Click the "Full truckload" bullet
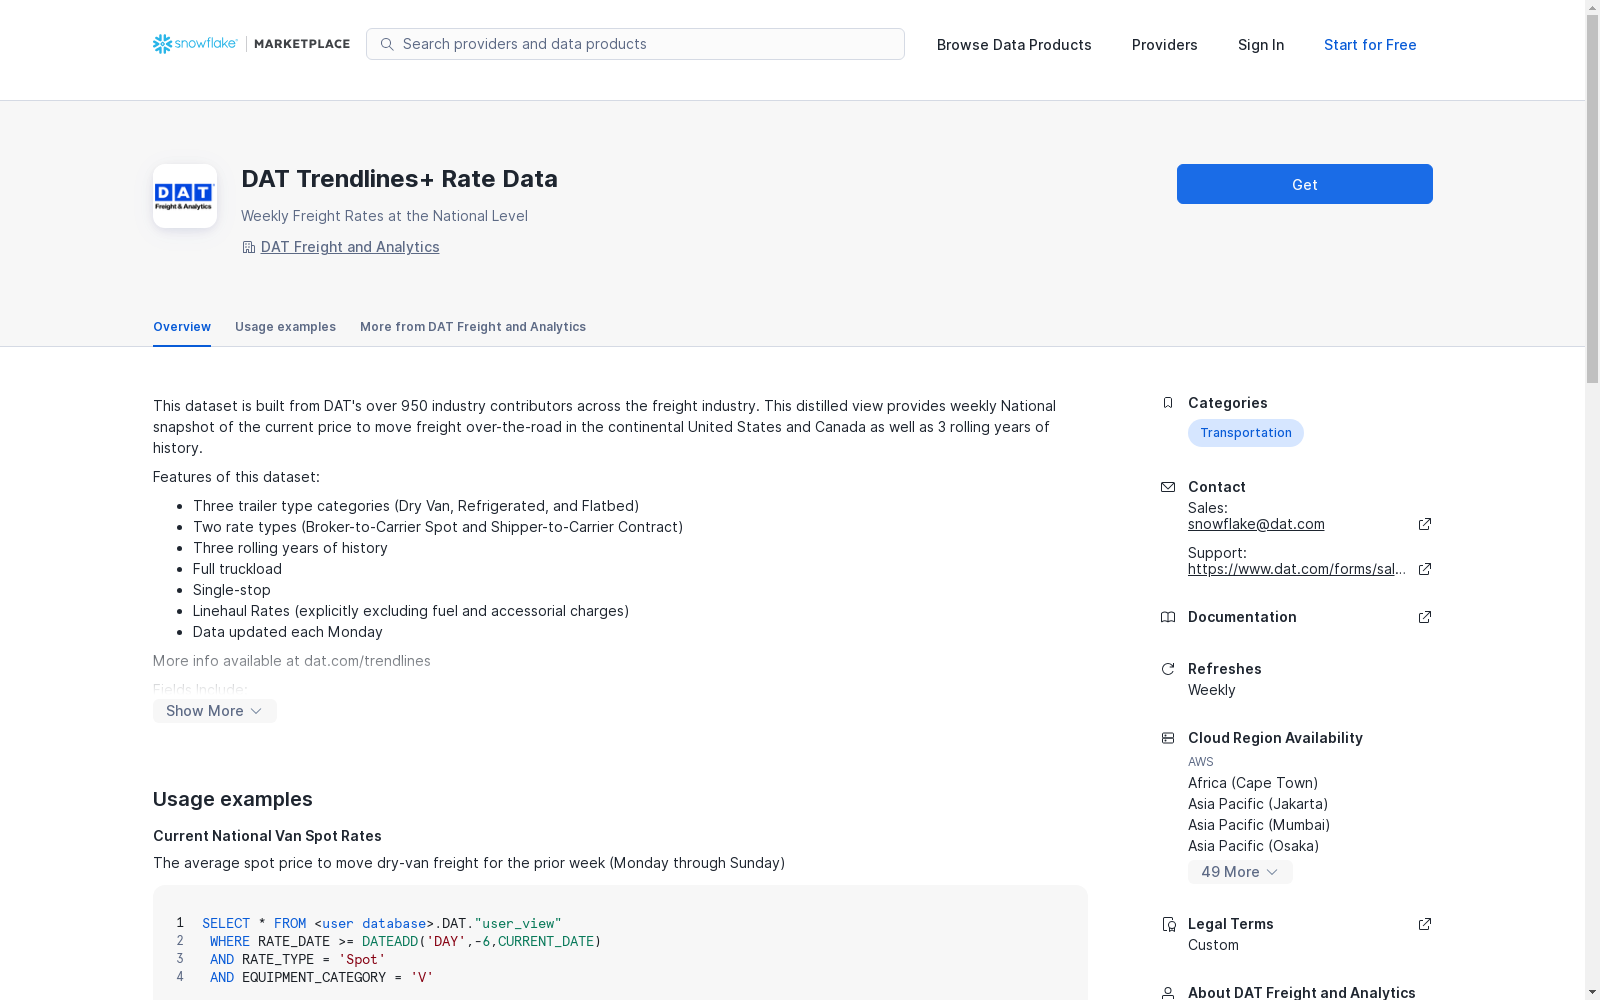Screen dimensions: 1600x1000 [x=237, y=569]
